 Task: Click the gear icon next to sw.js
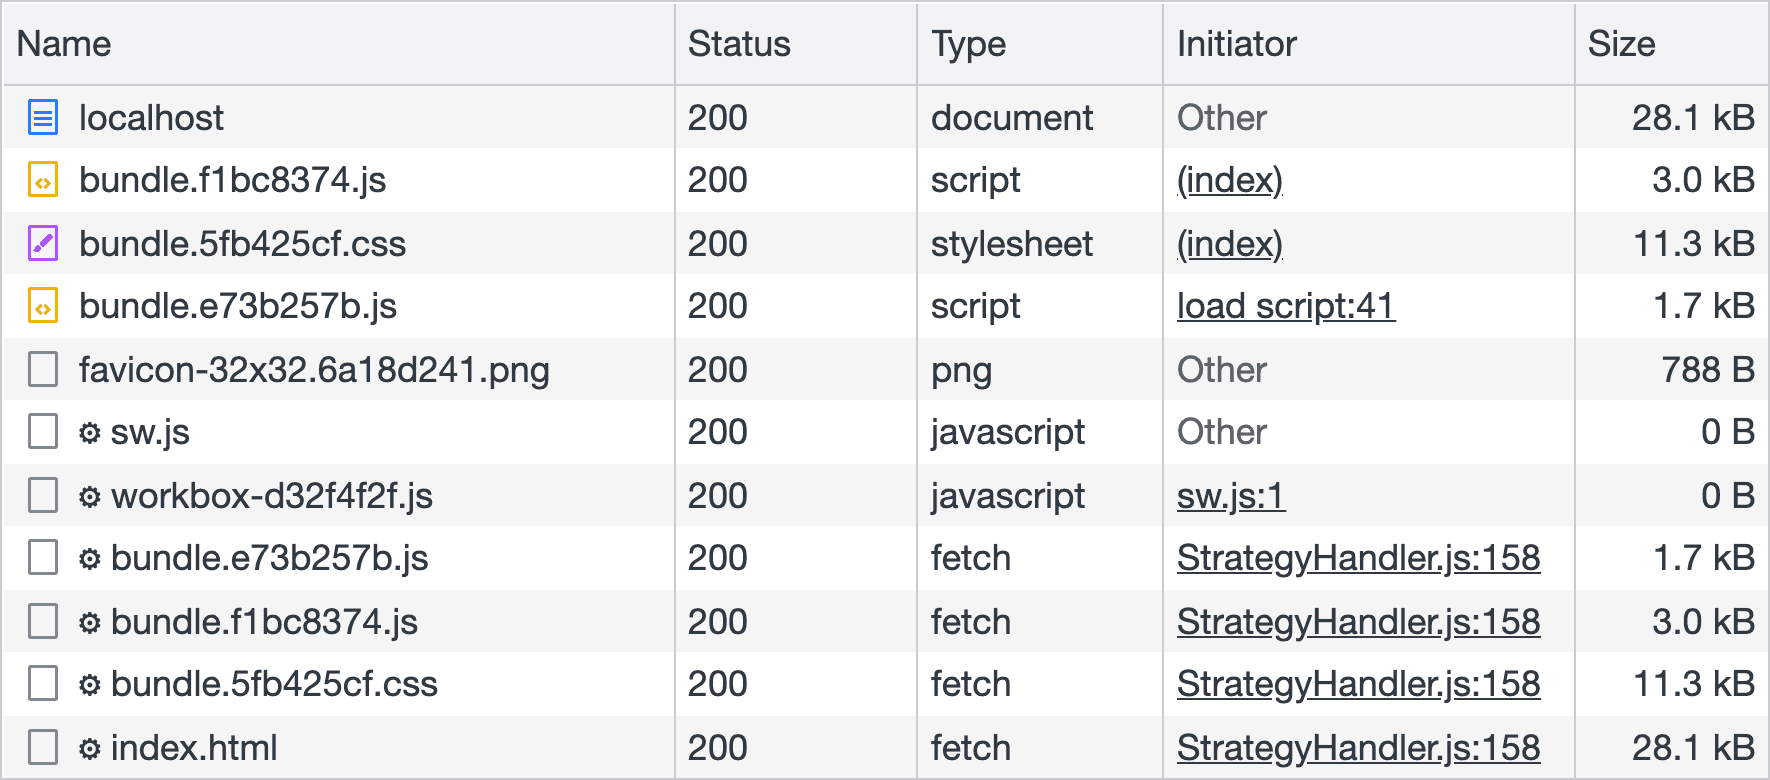point(88,432)
